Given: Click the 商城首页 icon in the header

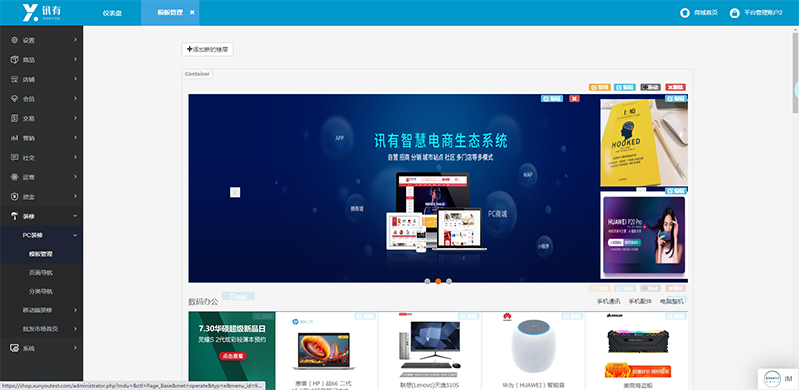Looking at the screenshot, I should [684, 13].
